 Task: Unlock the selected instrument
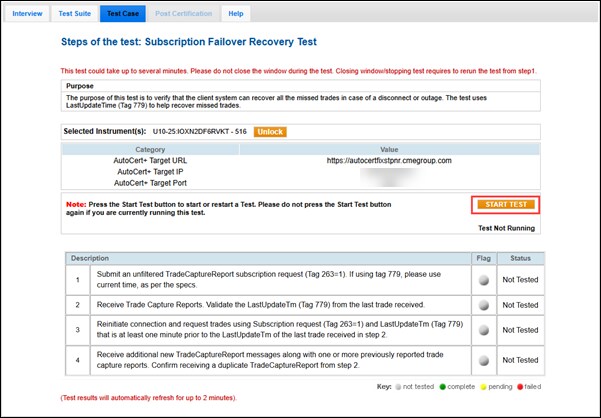pos(270,131)
